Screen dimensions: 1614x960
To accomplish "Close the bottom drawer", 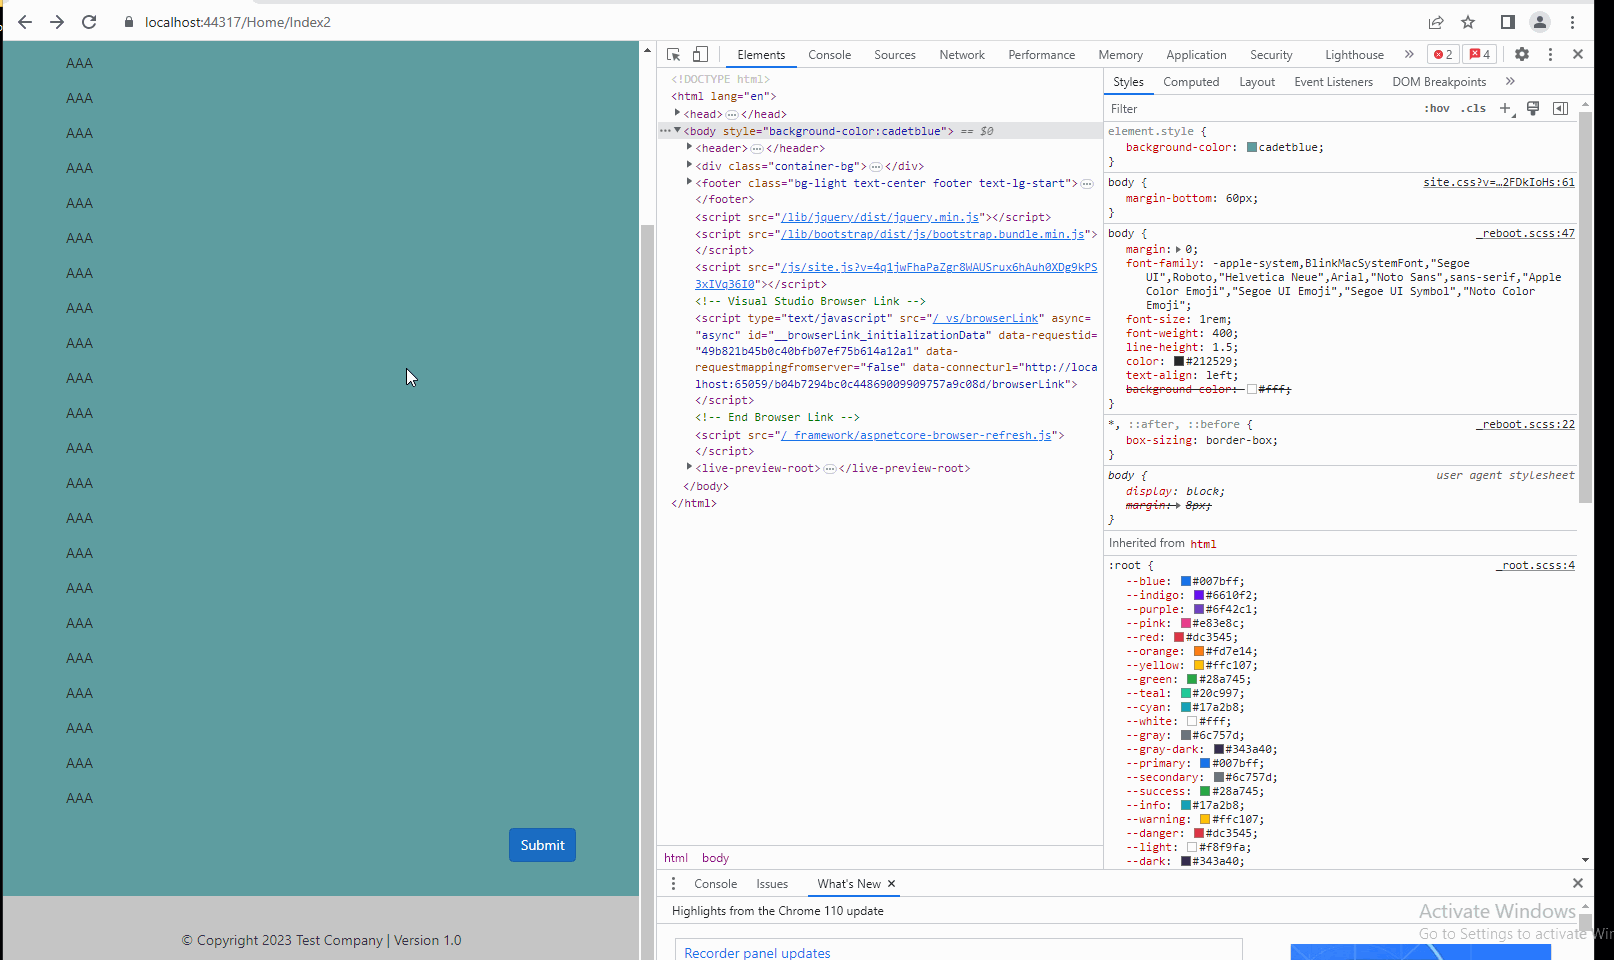I will (1578, 883).
